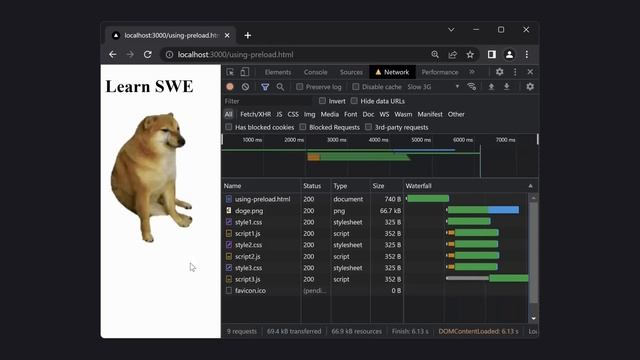Image resolution: width=640 pixels, height=360 pixels.
Task: Switch to the Sources tab
Action: coord(351,72)
